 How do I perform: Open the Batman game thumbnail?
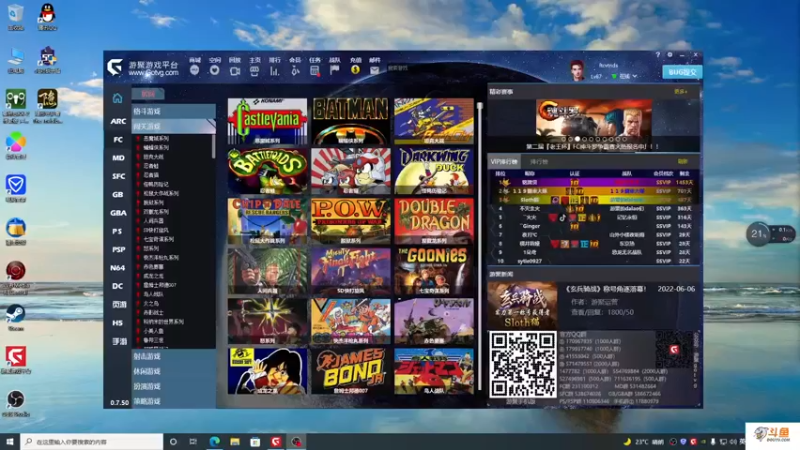coord(351,121)
